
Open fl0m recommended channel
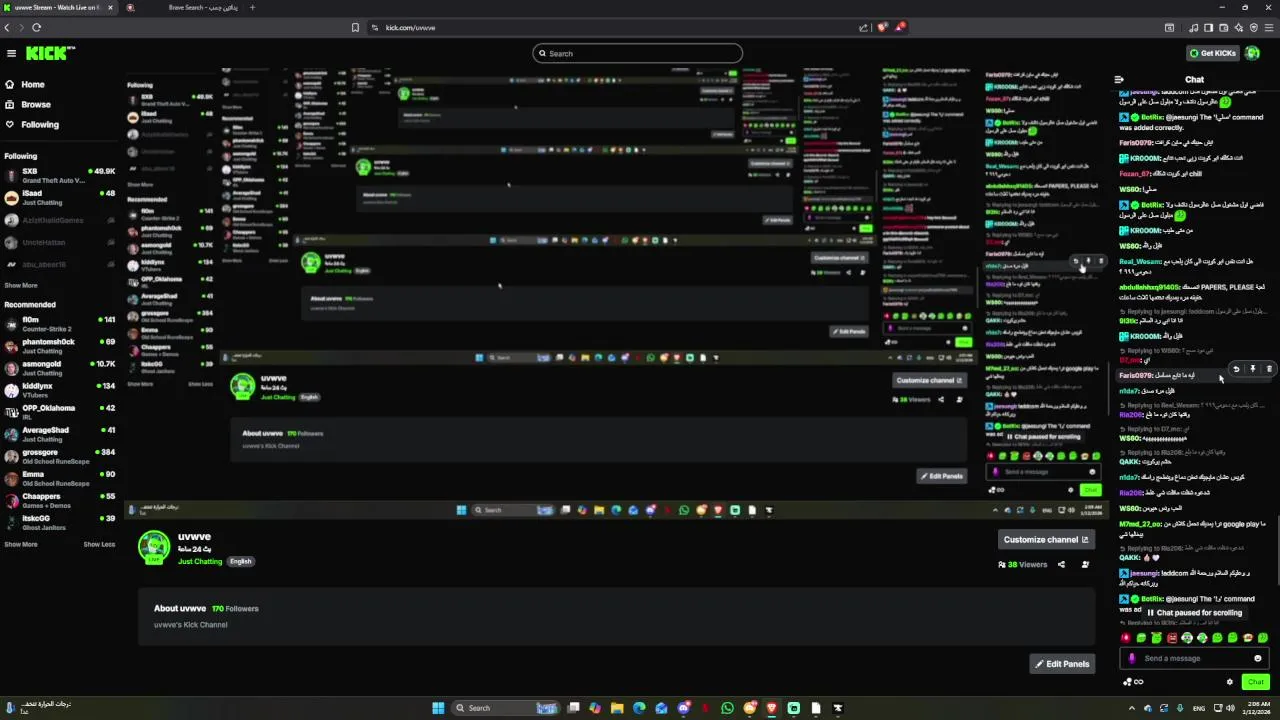coord(60,323)
